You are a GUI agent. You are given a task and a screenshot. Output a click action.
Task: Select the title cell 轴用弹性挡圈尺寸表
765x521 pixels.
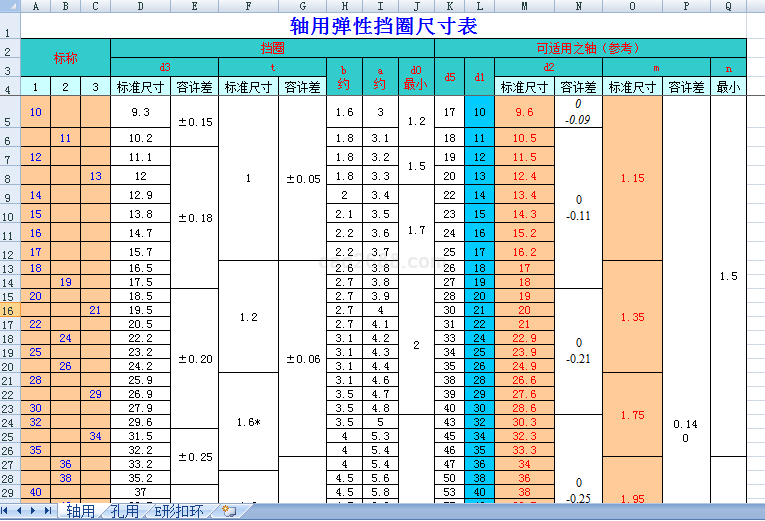click(x=383, y=26)
